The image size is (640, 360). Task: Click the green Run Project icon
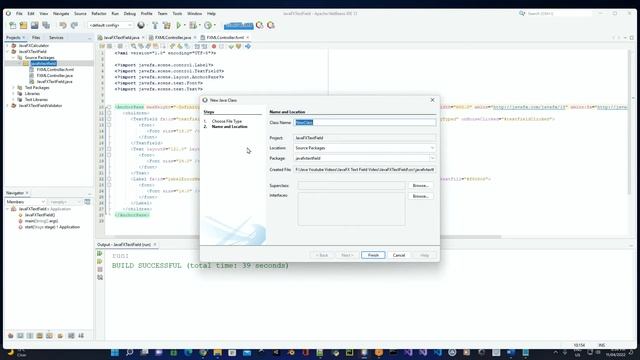click(178, 25)
